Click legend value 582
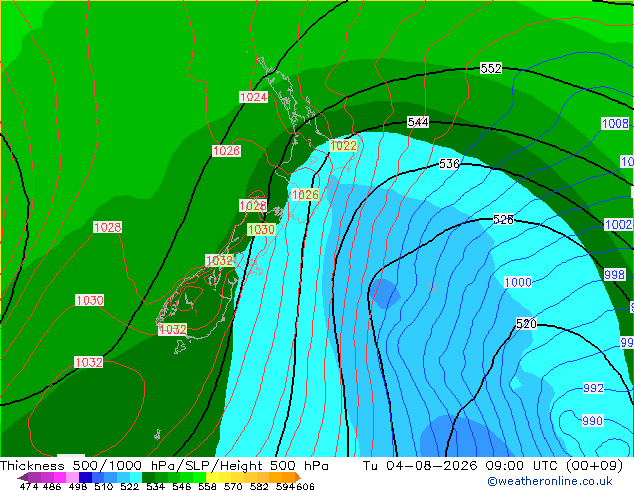Viewport: 634px width, 490px height. click(x=259, y=486)
